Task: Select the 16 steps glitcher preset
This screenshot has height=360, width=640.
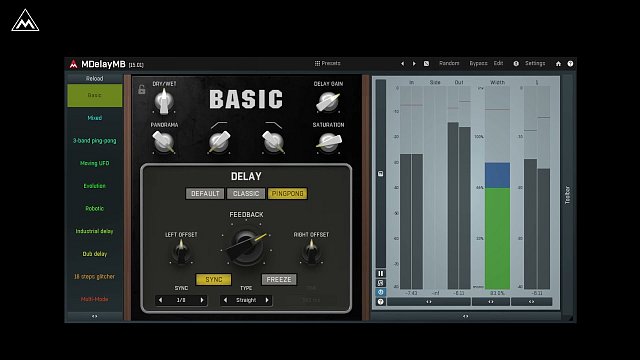Action: [95, 277]
